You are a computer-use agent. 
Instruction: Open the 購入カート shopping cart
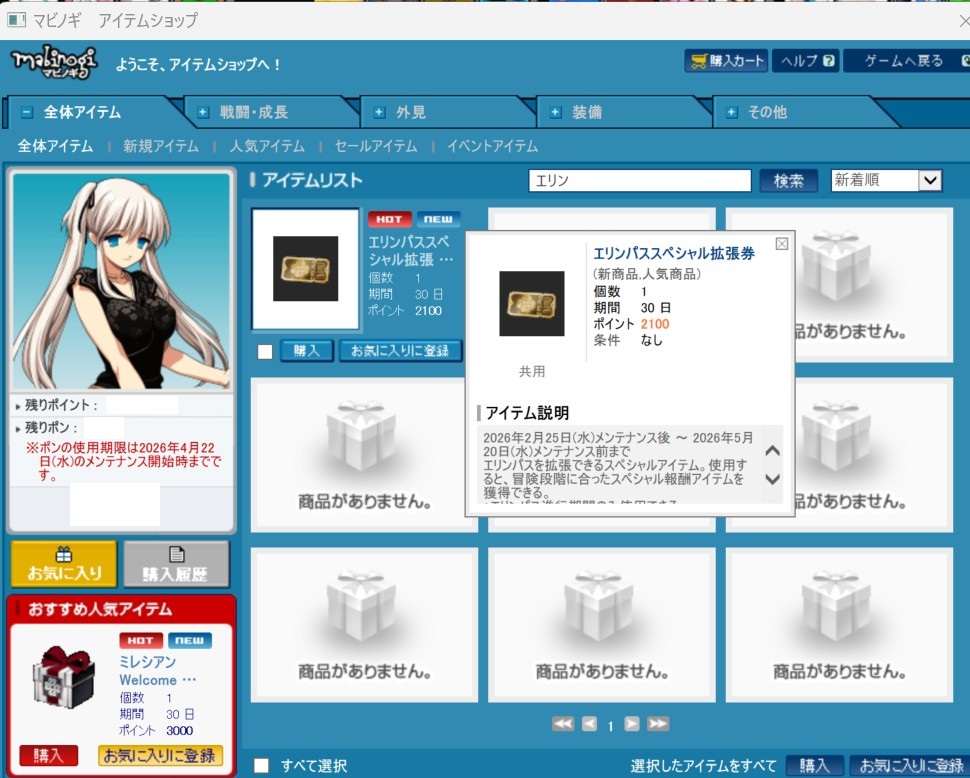(727, 62)
